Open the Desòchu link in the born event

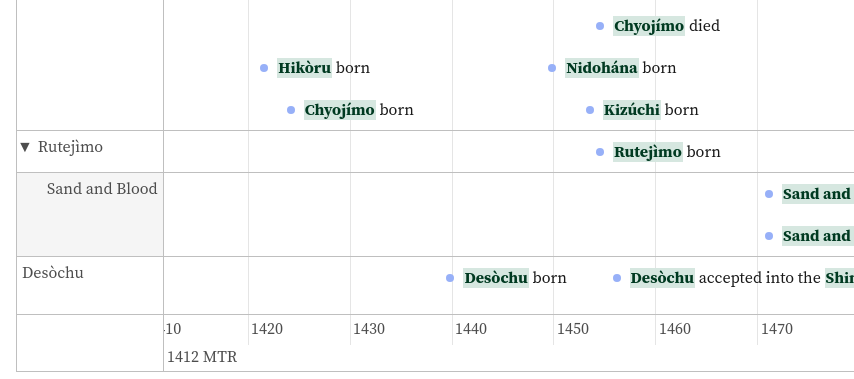point(496,278)
